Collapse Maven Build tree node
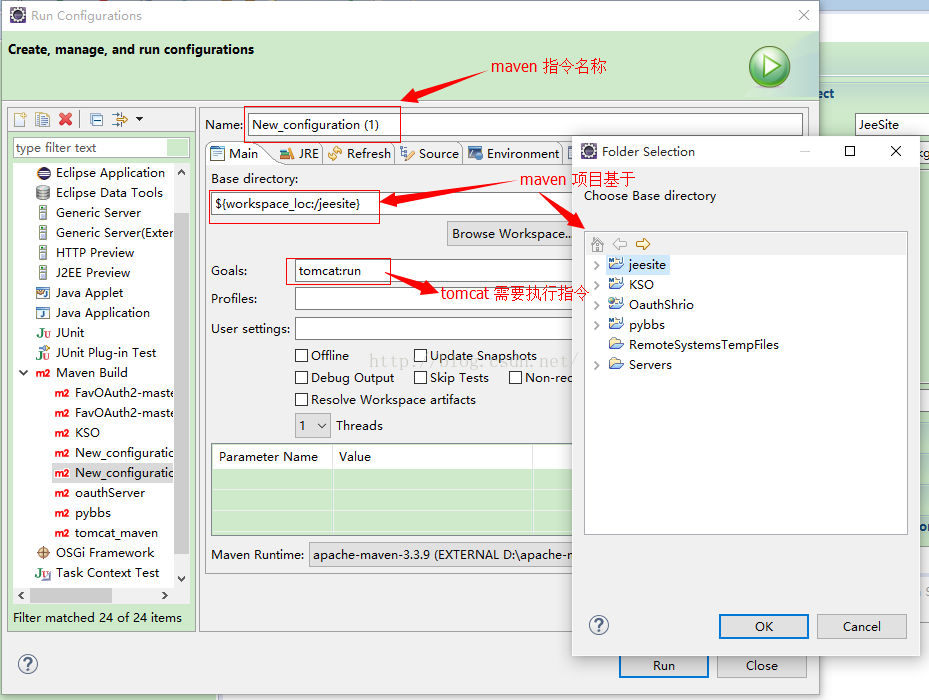Screen dimensions: 929x700 coord(24,373)
